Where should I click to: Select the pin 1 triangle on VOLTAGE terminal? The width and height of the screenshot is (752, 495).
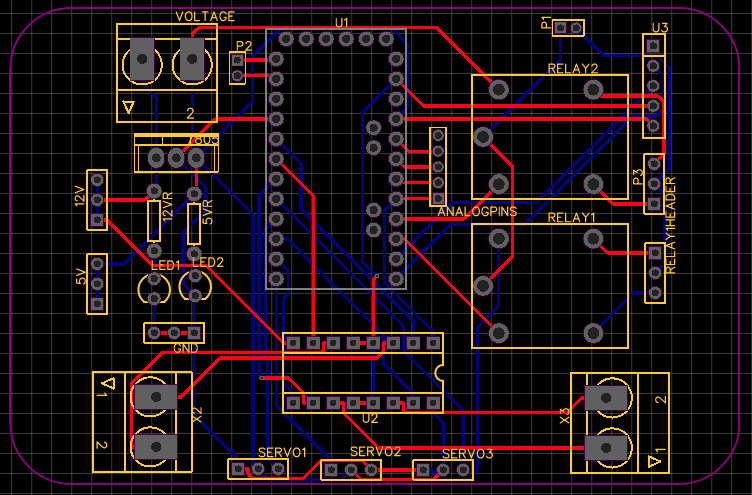[128, 106]
